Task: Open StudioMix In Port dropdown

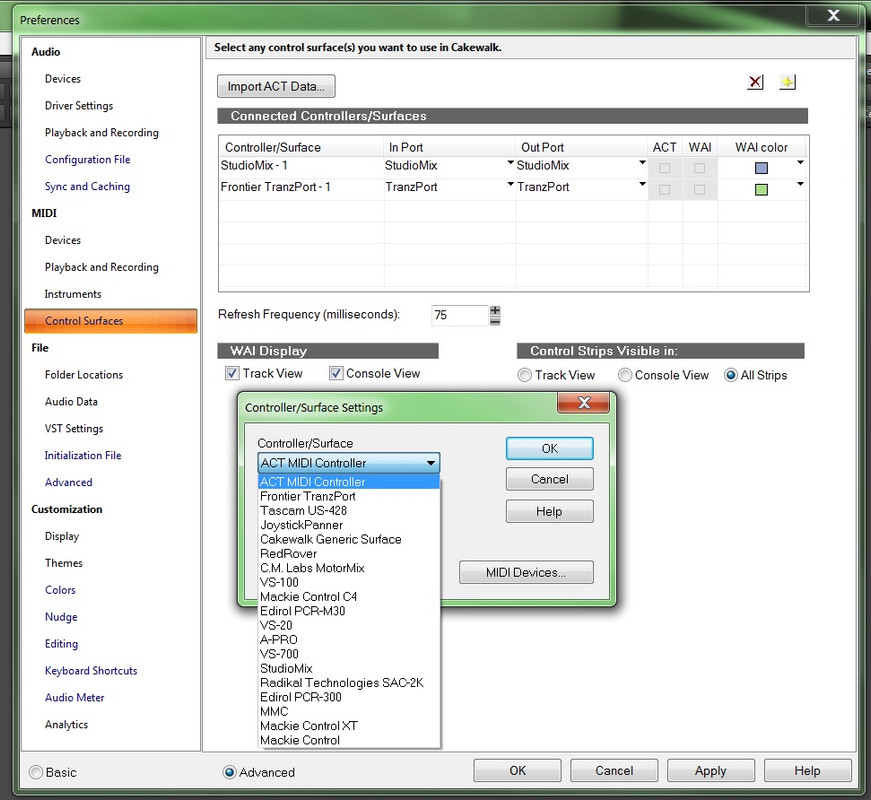Action: point(510,163)
